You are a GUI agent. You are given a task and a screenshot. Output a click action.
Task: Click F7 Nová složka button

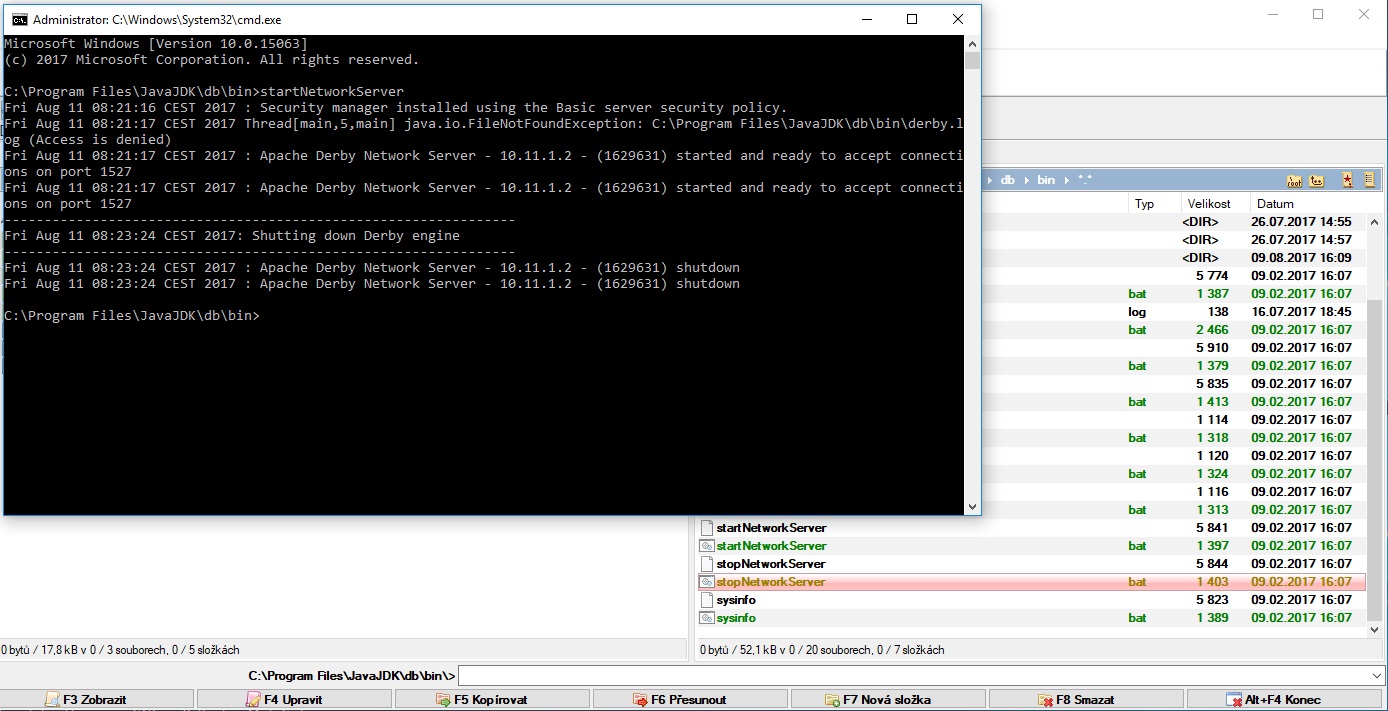[889, 700]
